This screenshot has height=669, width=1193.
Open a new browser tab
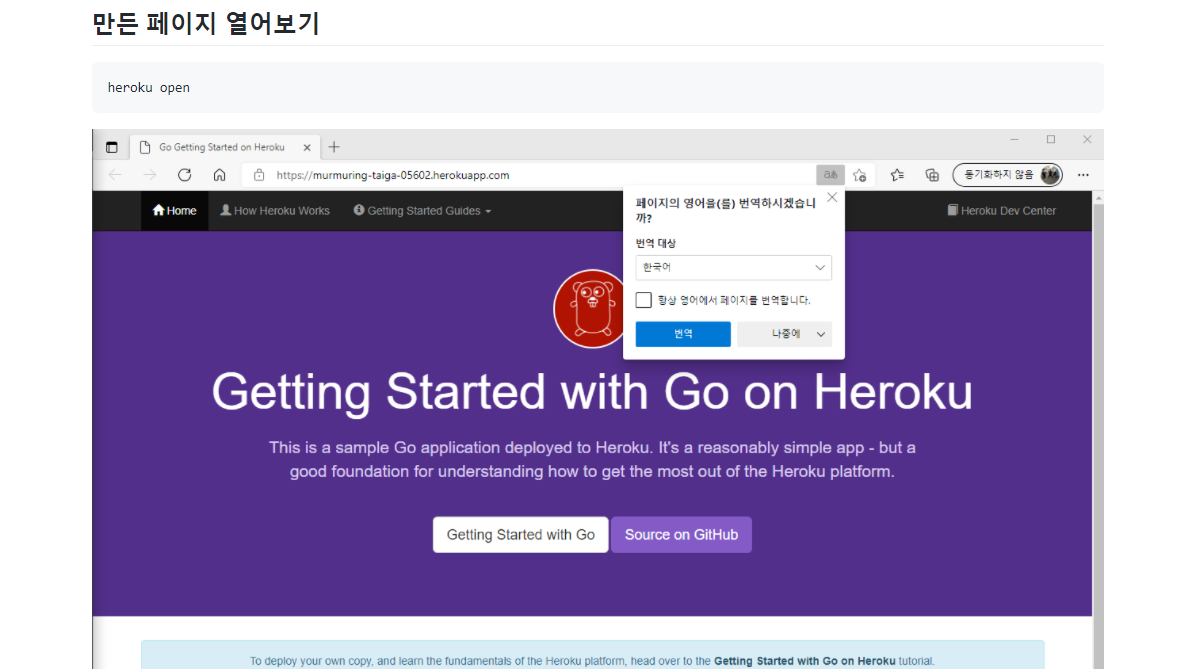334,147
